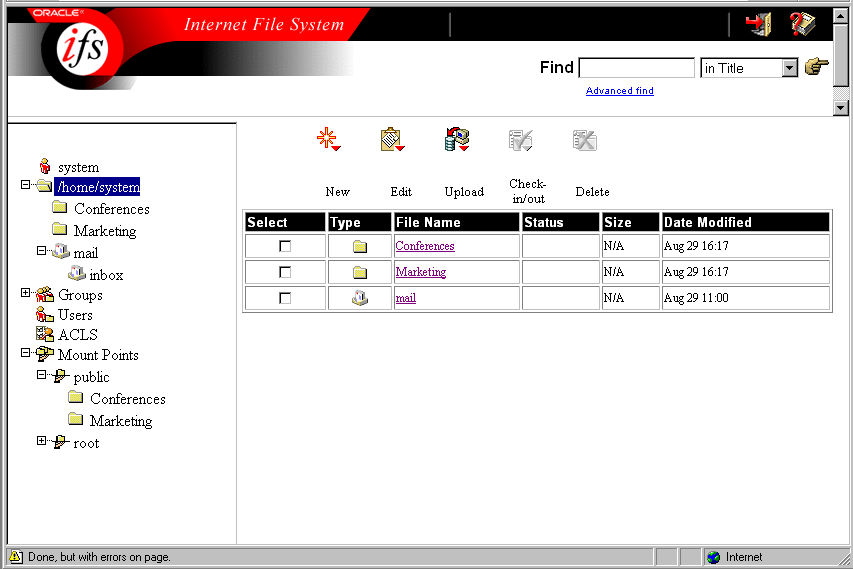Click the Date Modified column header
Screen dimensions: 853x569
(745, 222)
